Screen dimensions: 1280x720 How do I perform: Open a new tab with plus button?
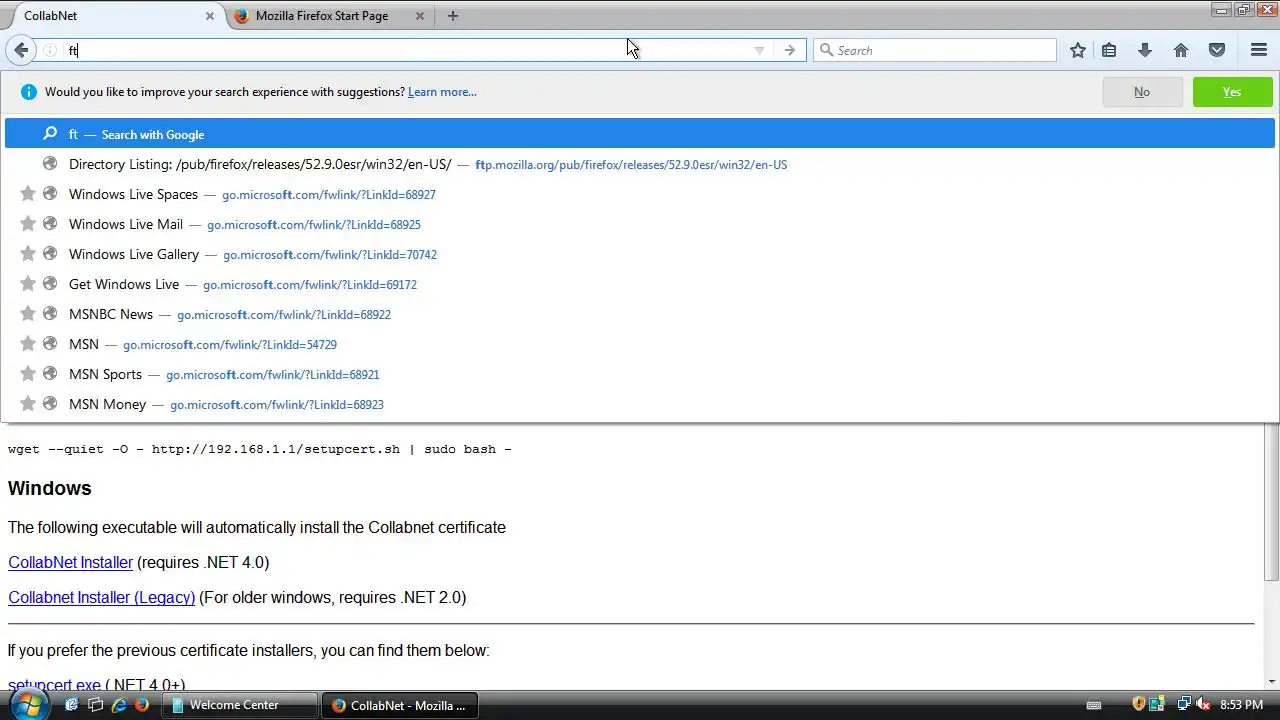(453, 16)
